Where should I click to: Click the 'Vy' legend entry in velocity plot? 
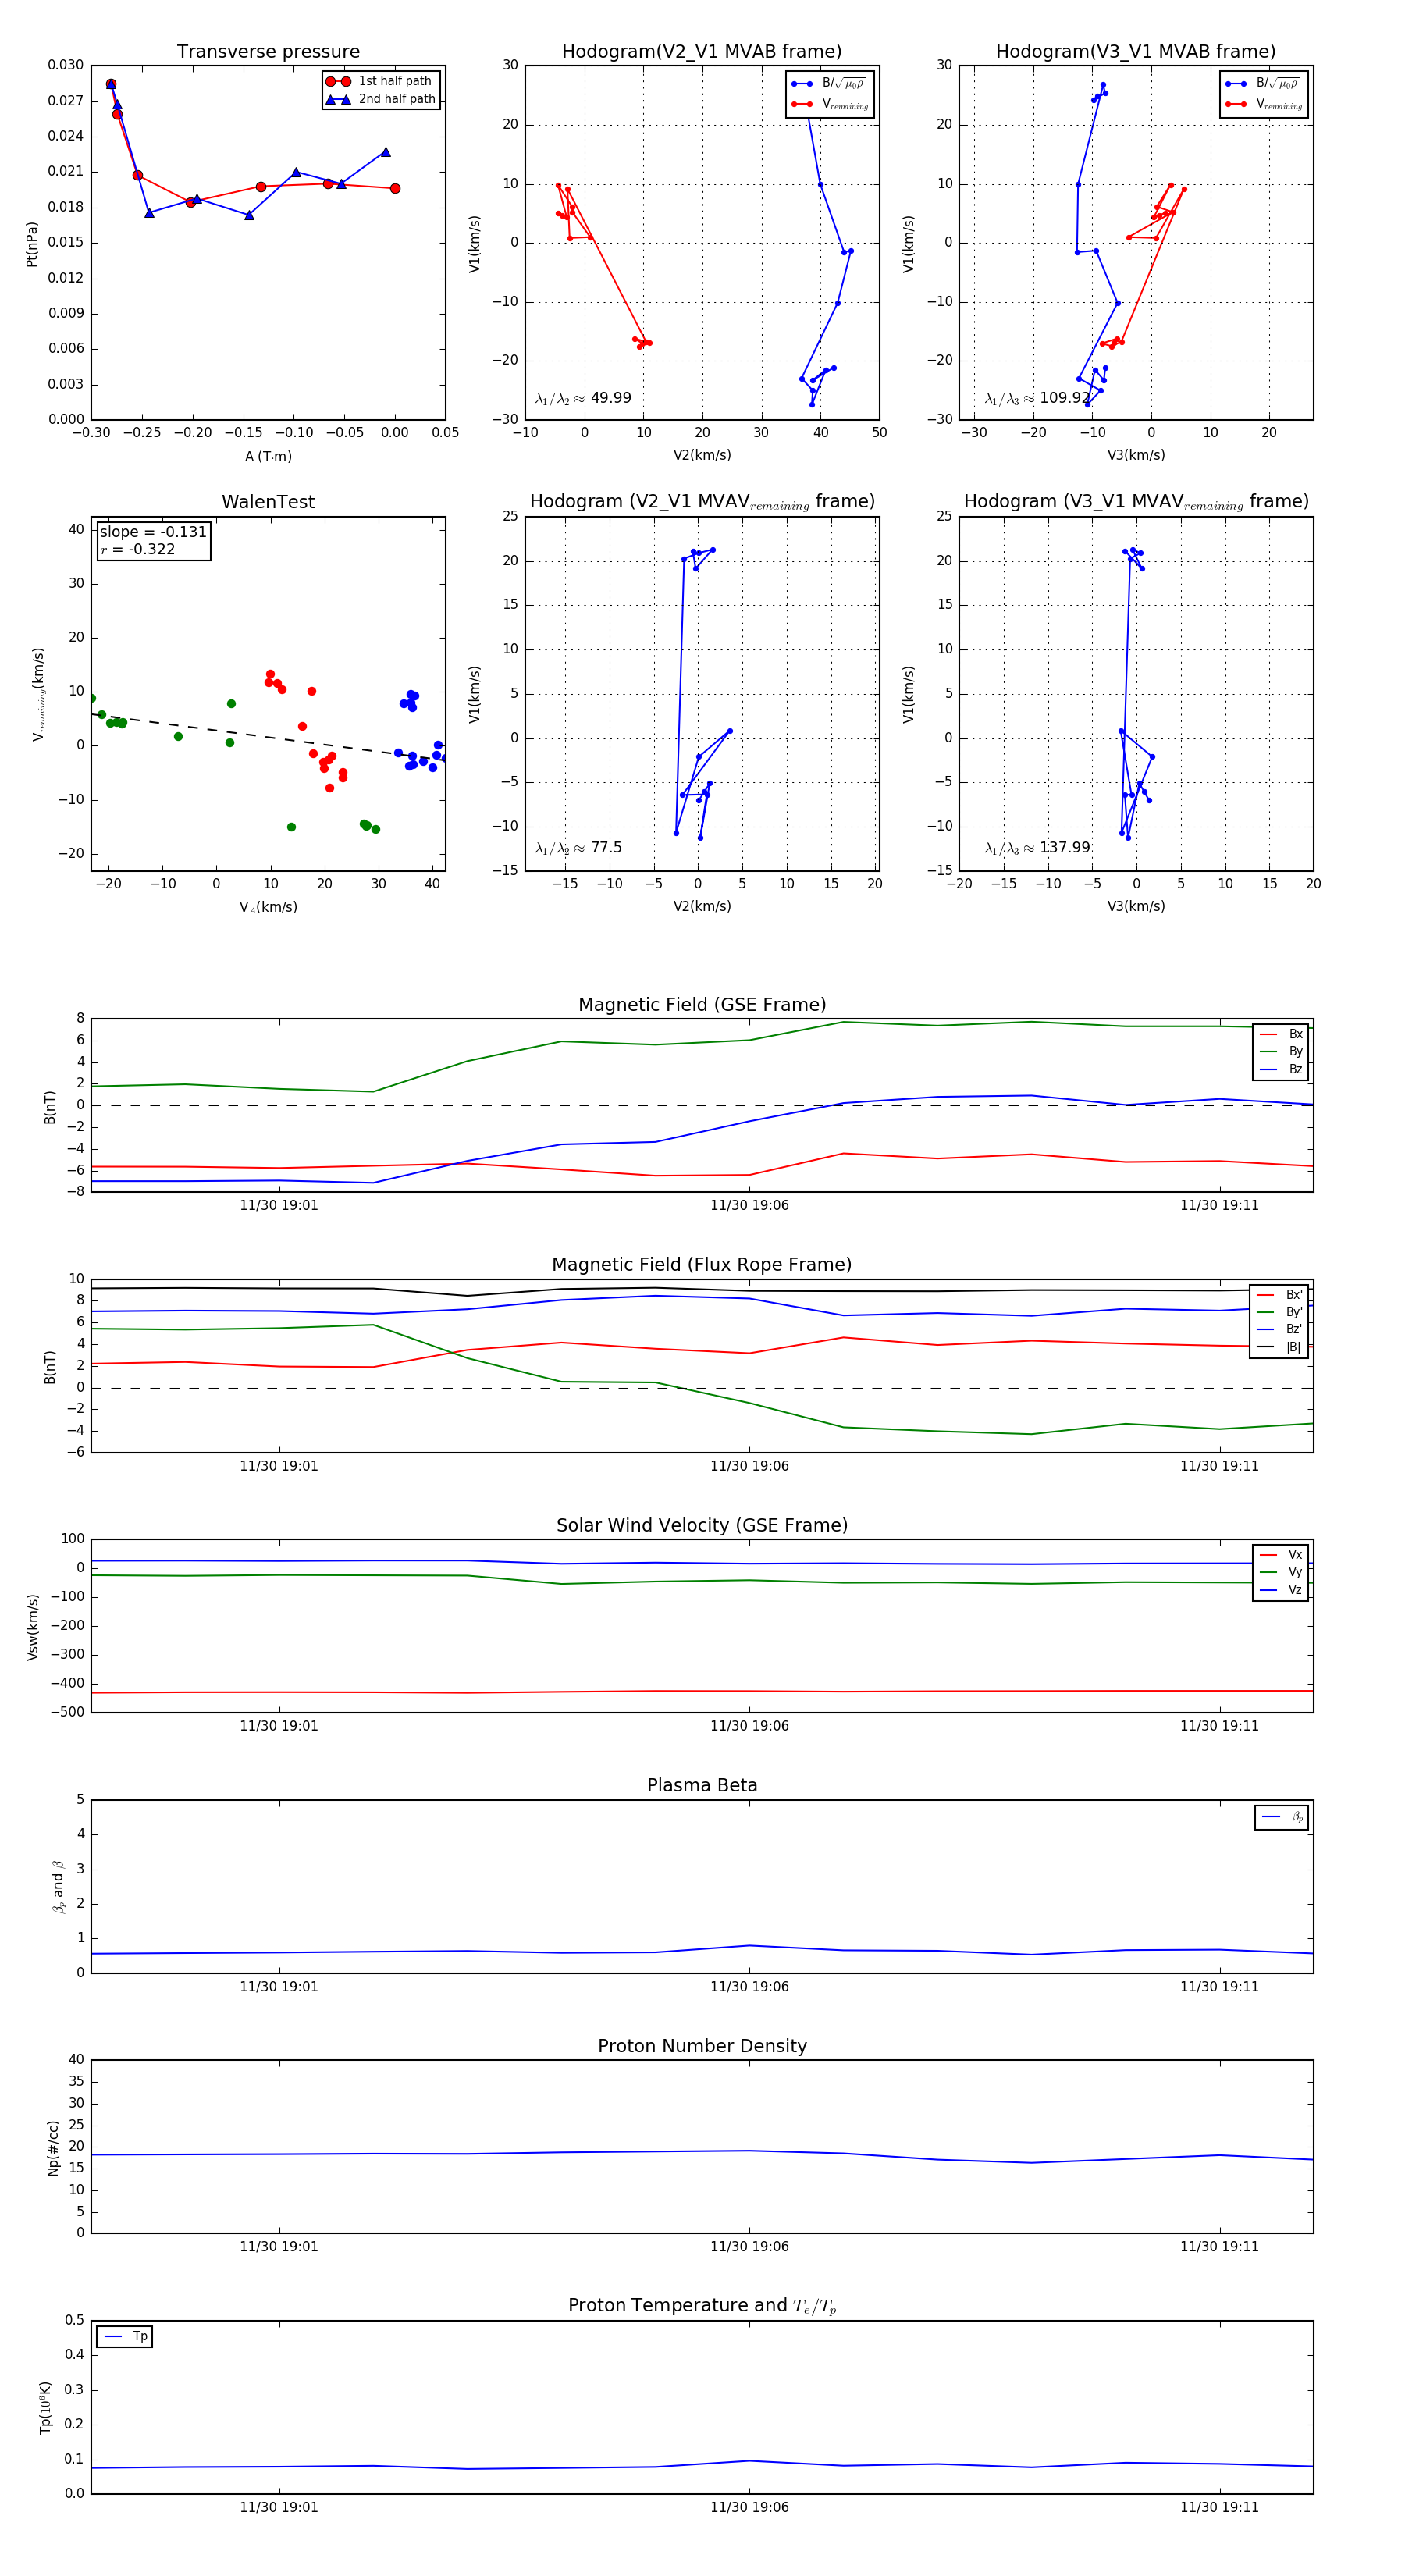click(1281, 1572)
